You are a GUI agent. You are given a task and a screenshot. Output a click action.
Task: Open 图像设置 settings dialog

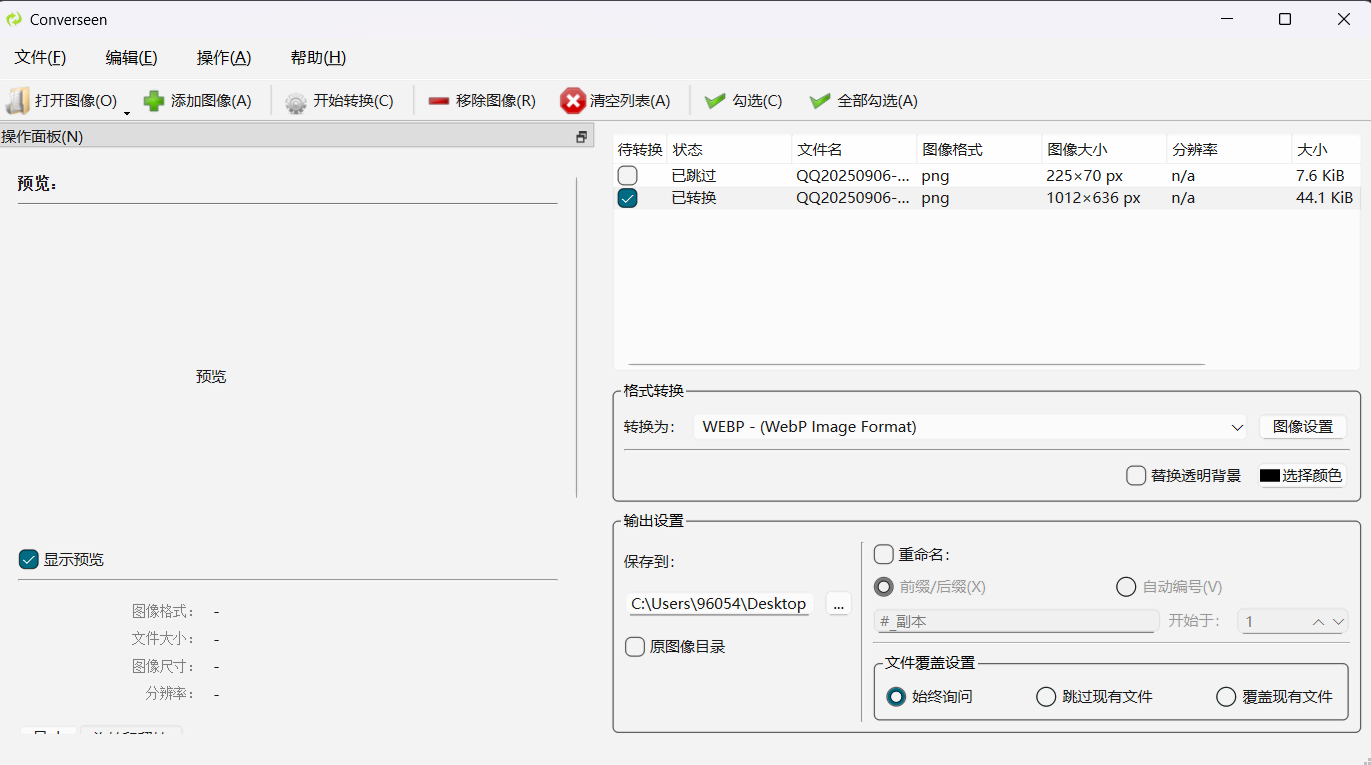[x=1303, y=426]
